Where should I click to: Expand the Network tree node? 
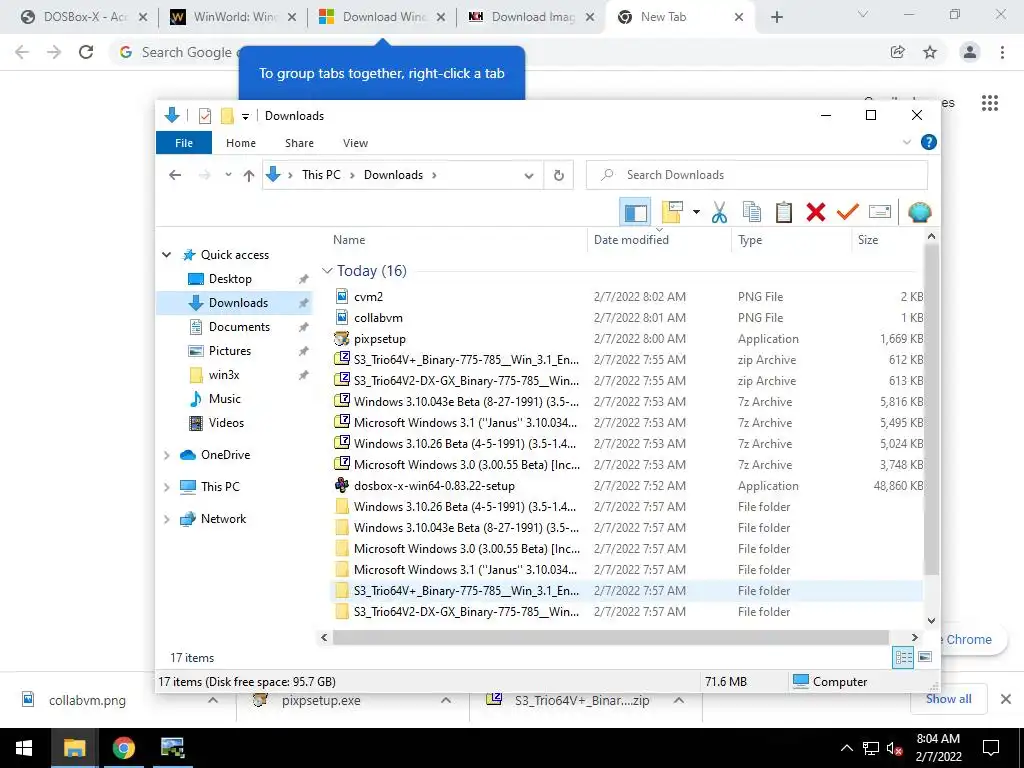click(167, 519)
